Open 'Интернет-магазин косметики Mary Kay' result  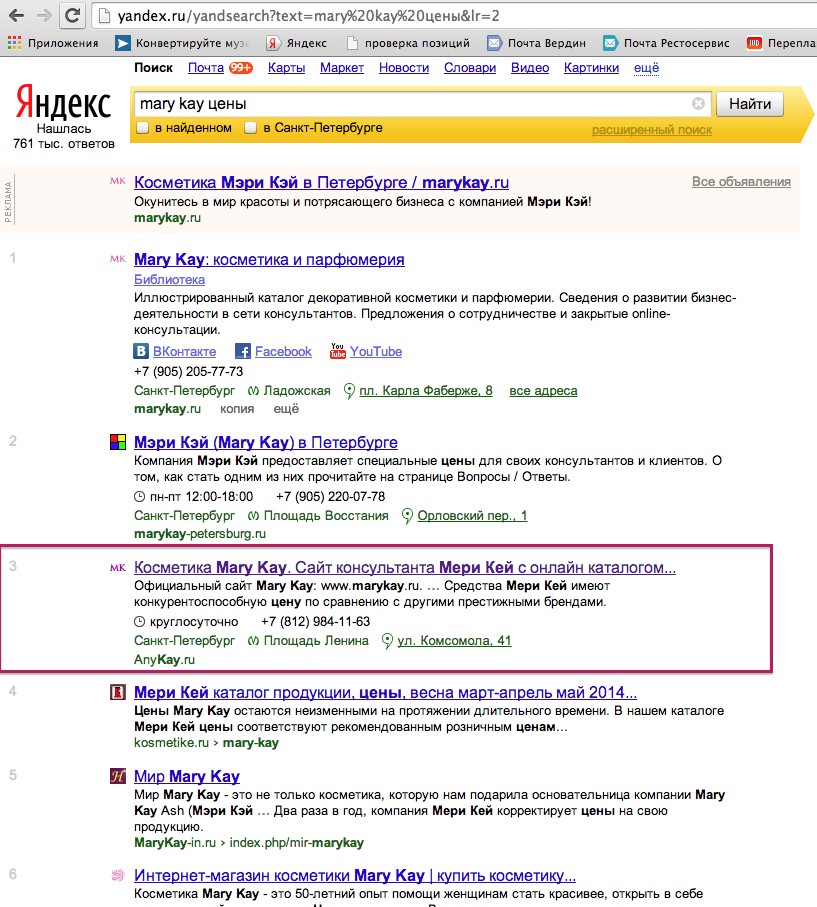pyautogui.click(x=355, y=876)
